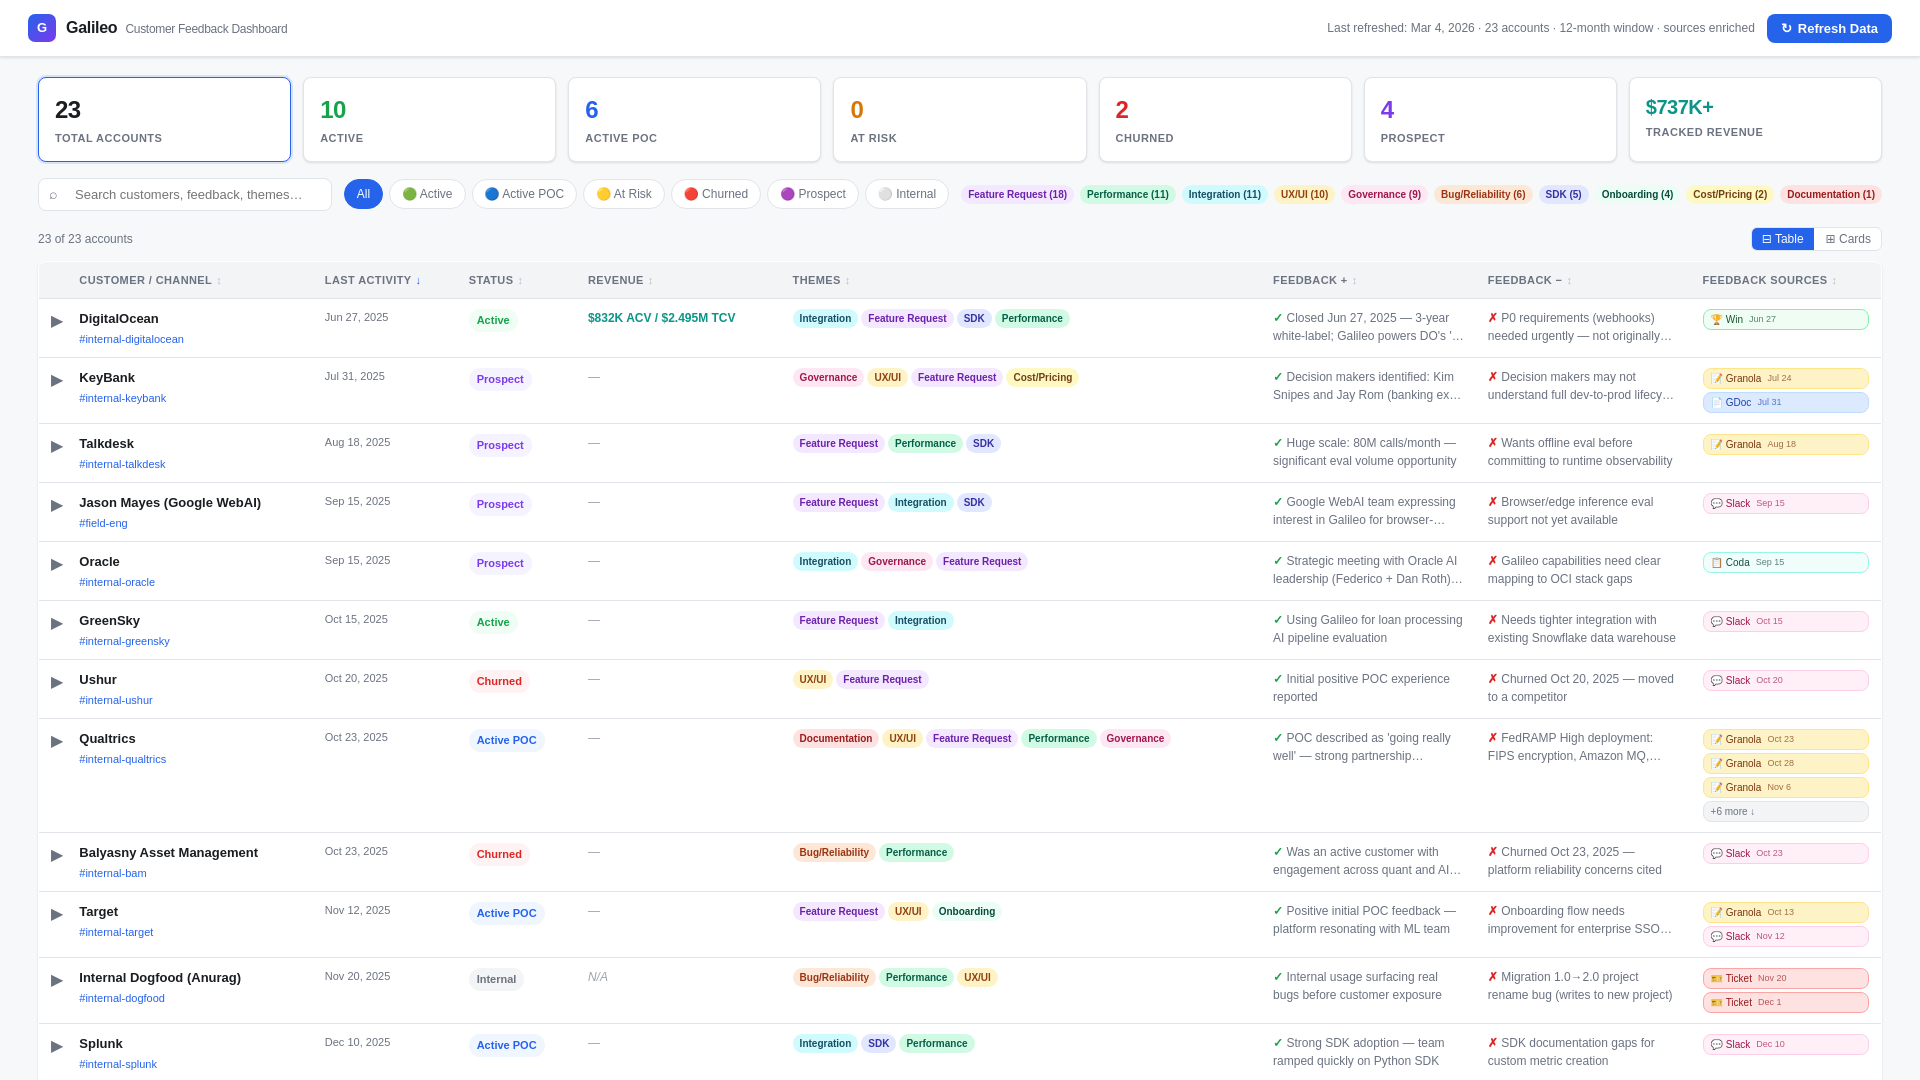This screenshot has height=1080, width=1920.
Task: Filter by UX/UI (10) theme tag
Action: (1304, 195)
